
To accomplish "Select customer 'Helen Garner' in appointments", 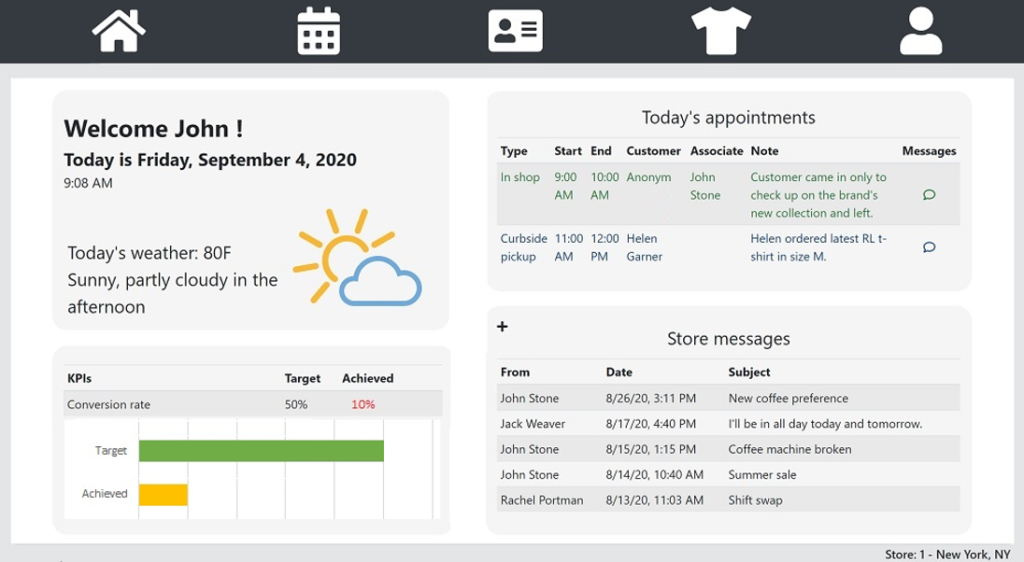I will click(x=644, y=247).
